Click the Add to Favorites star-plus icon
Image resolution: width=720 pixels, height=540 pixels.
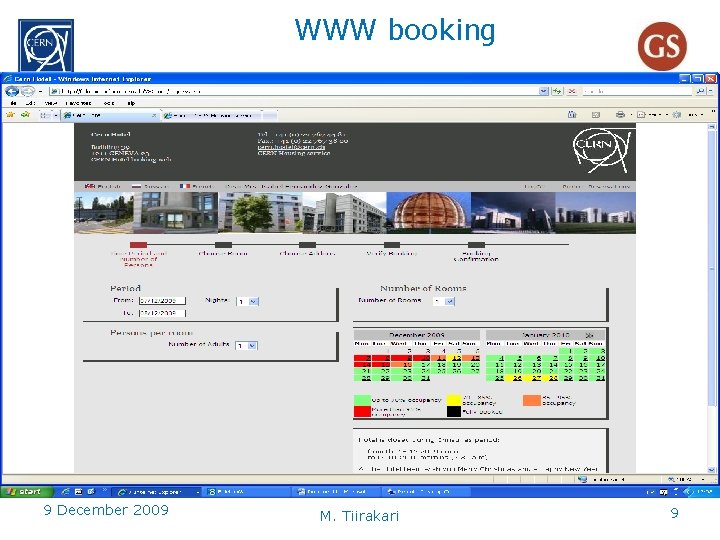[x=25, y=115]
